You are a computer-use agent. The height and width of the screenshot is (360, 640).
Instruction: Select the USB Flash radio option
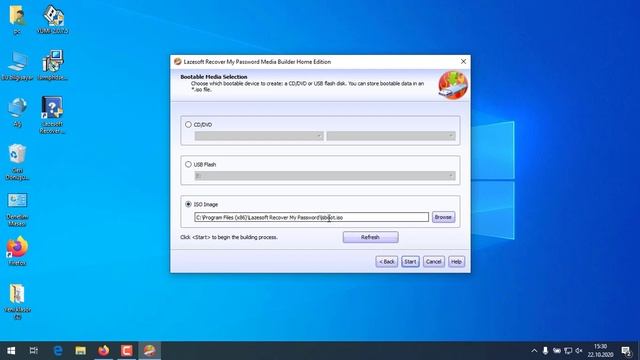[188, 164]
